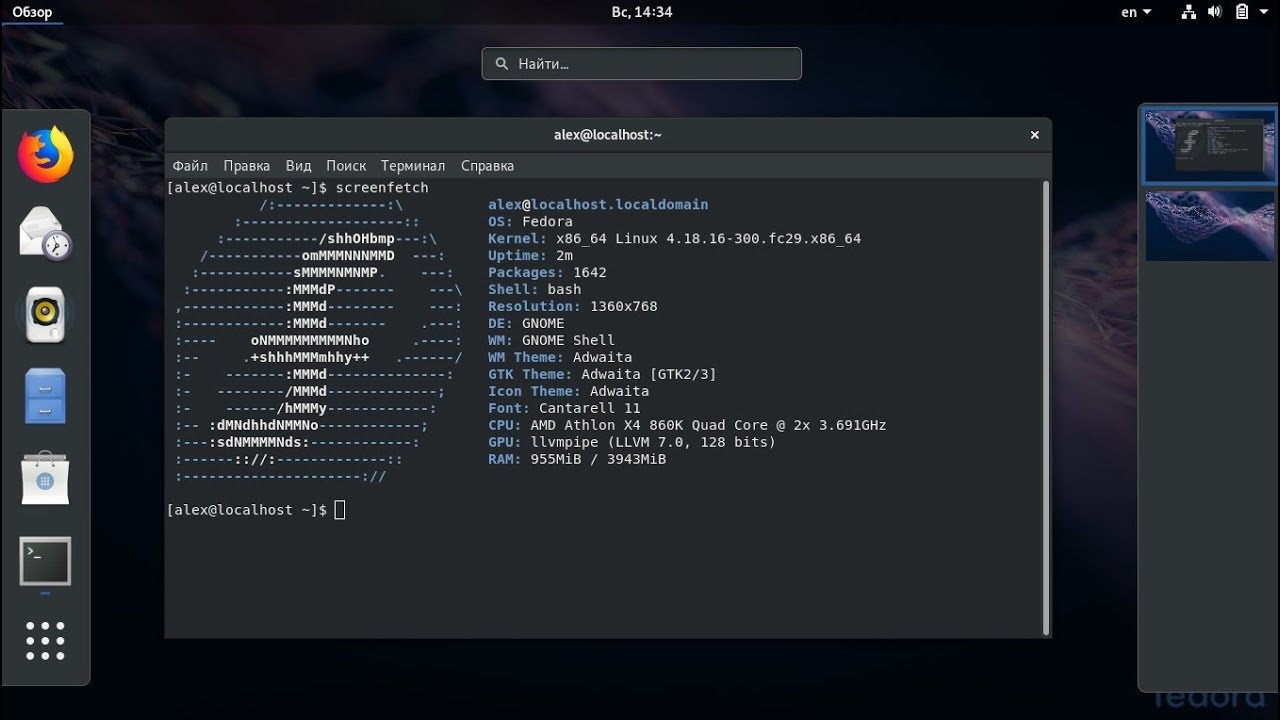Image resolution: width=1280 pixels, height=720 pixels.
Task: Select the Terminal icon in dash
Action: coord(45,560)
